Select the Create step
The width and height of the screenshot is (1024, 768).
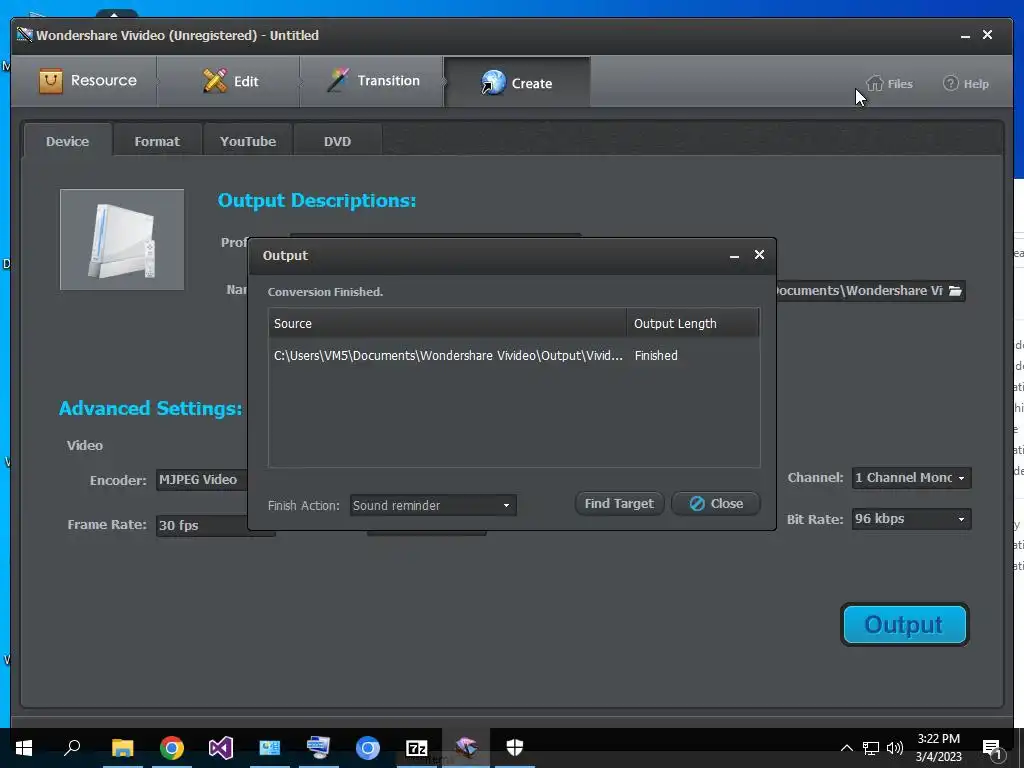[517, 83]
